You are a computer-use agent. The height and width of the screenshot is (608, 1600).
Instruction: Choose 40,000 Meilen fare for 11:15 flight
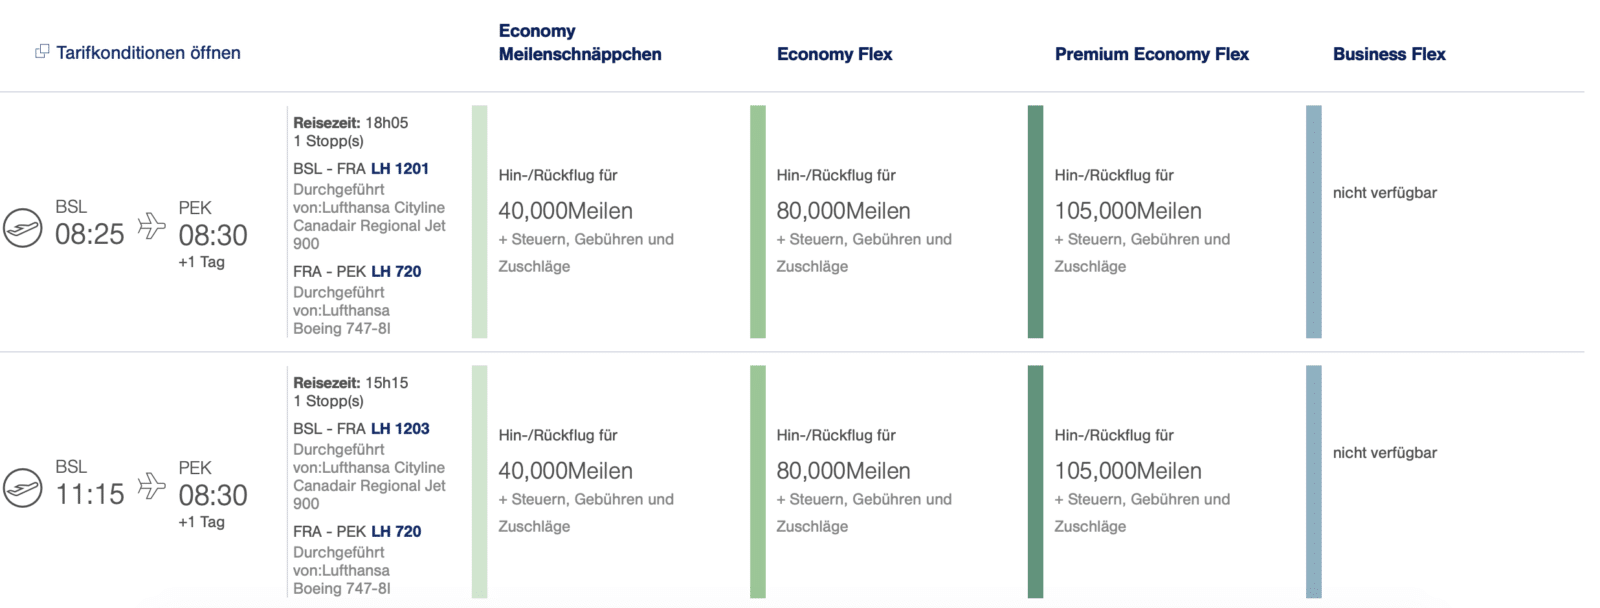[566, 471]
